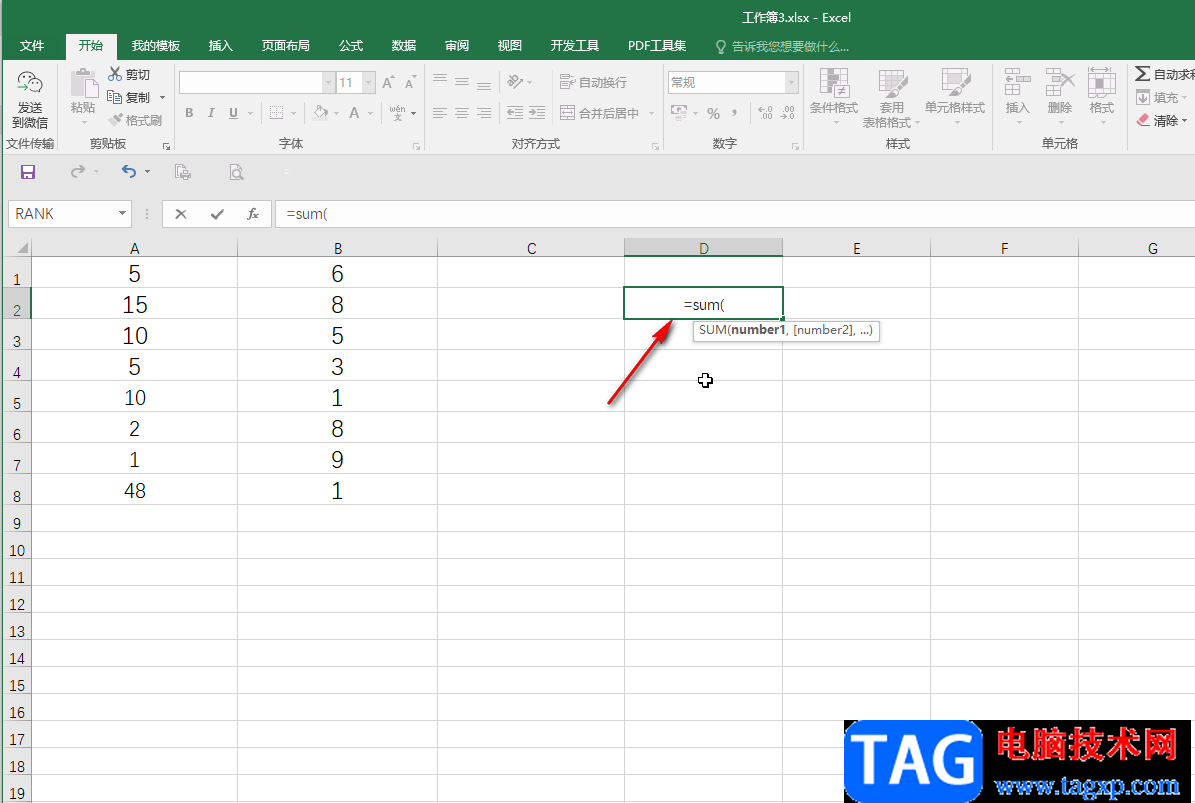Expand Merge & Center dropdown arrow
1195x803 pixels.
pyautogui.click(x=652, y=114)
